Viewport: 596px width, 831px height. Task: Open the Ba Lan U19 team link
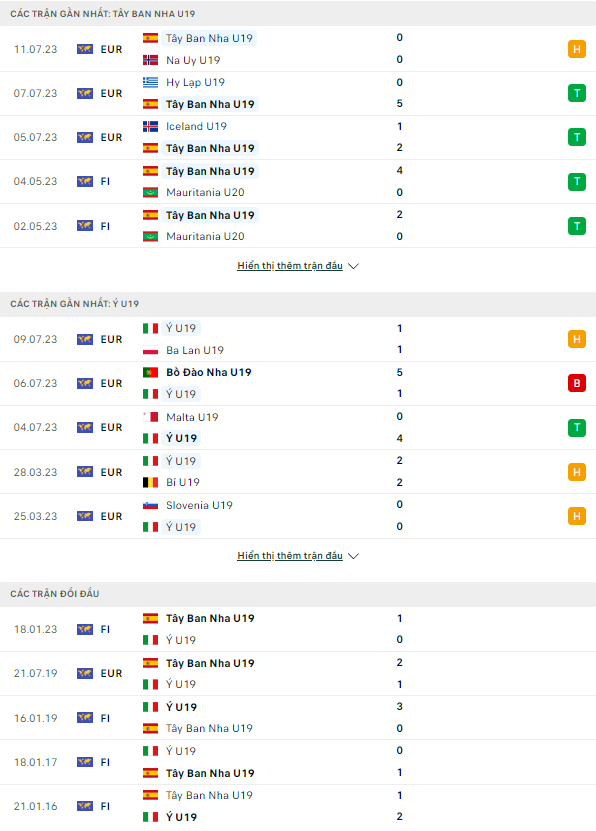[x=195, y=350]
